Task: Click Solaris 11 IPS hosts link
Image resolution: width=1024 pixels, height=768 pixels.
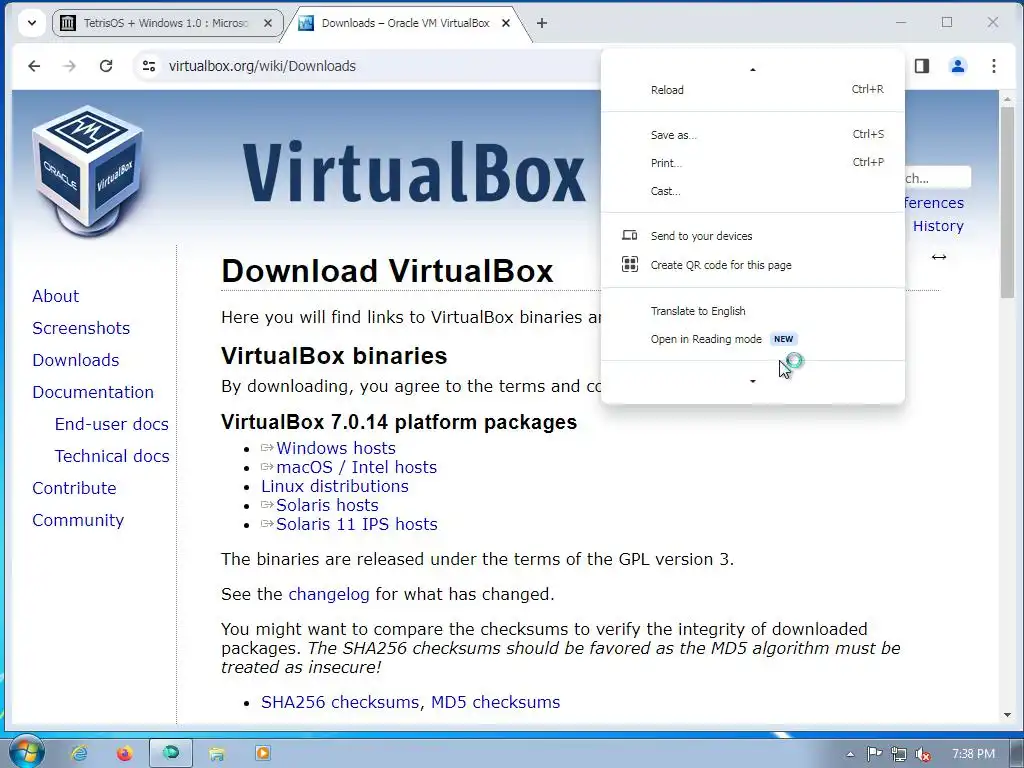Action: [357, 524]
